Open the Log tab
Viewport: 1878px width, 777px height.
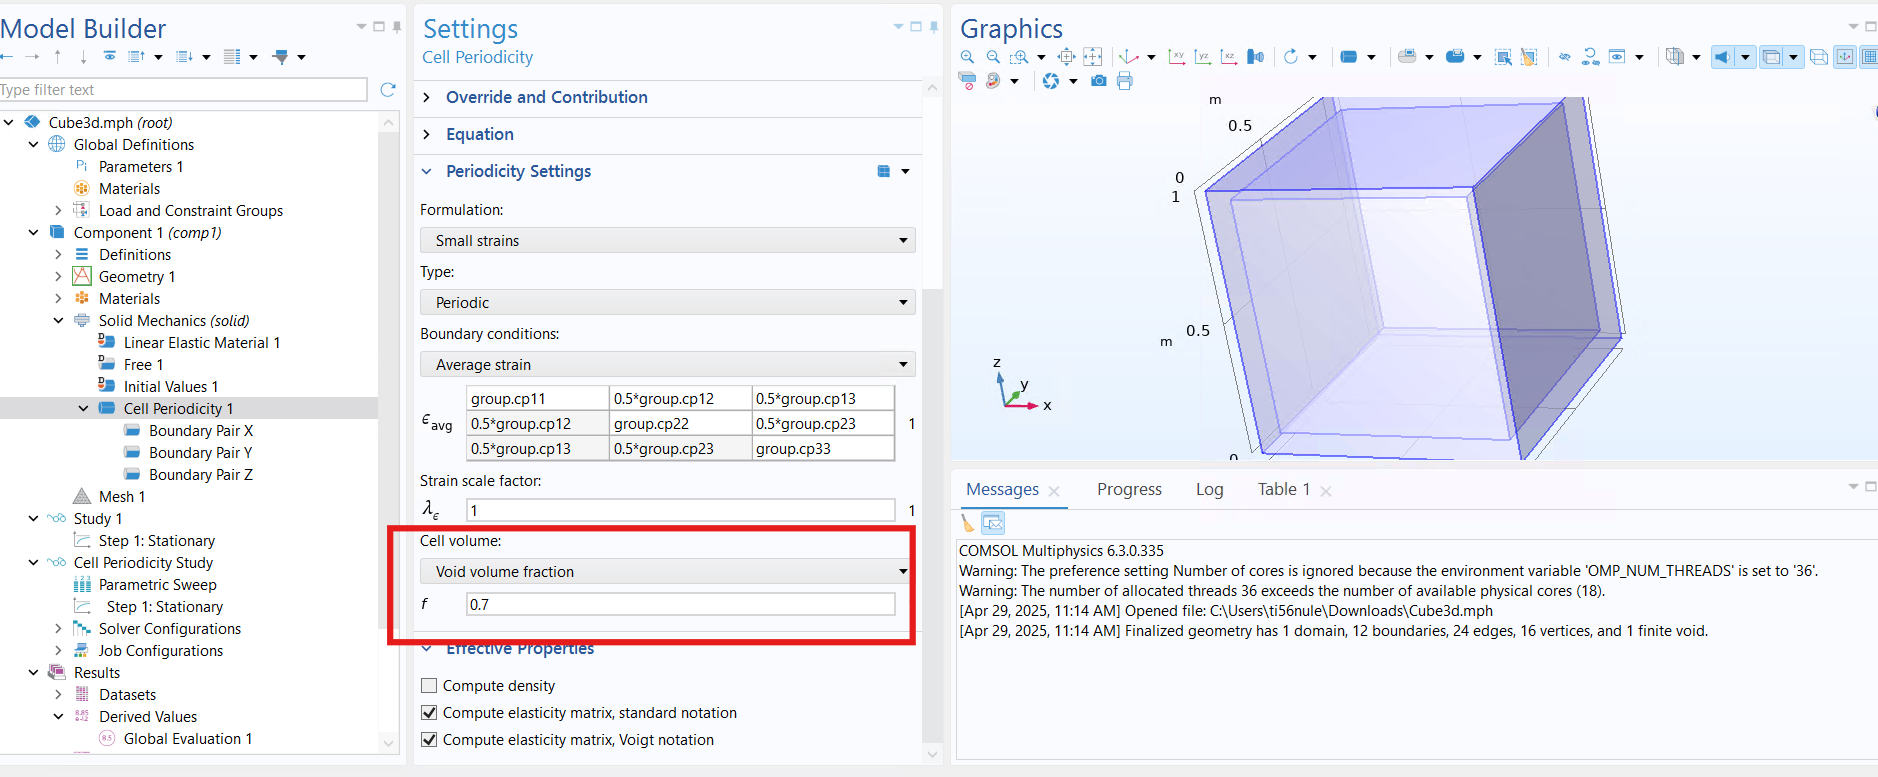(x=1209, y=489)
